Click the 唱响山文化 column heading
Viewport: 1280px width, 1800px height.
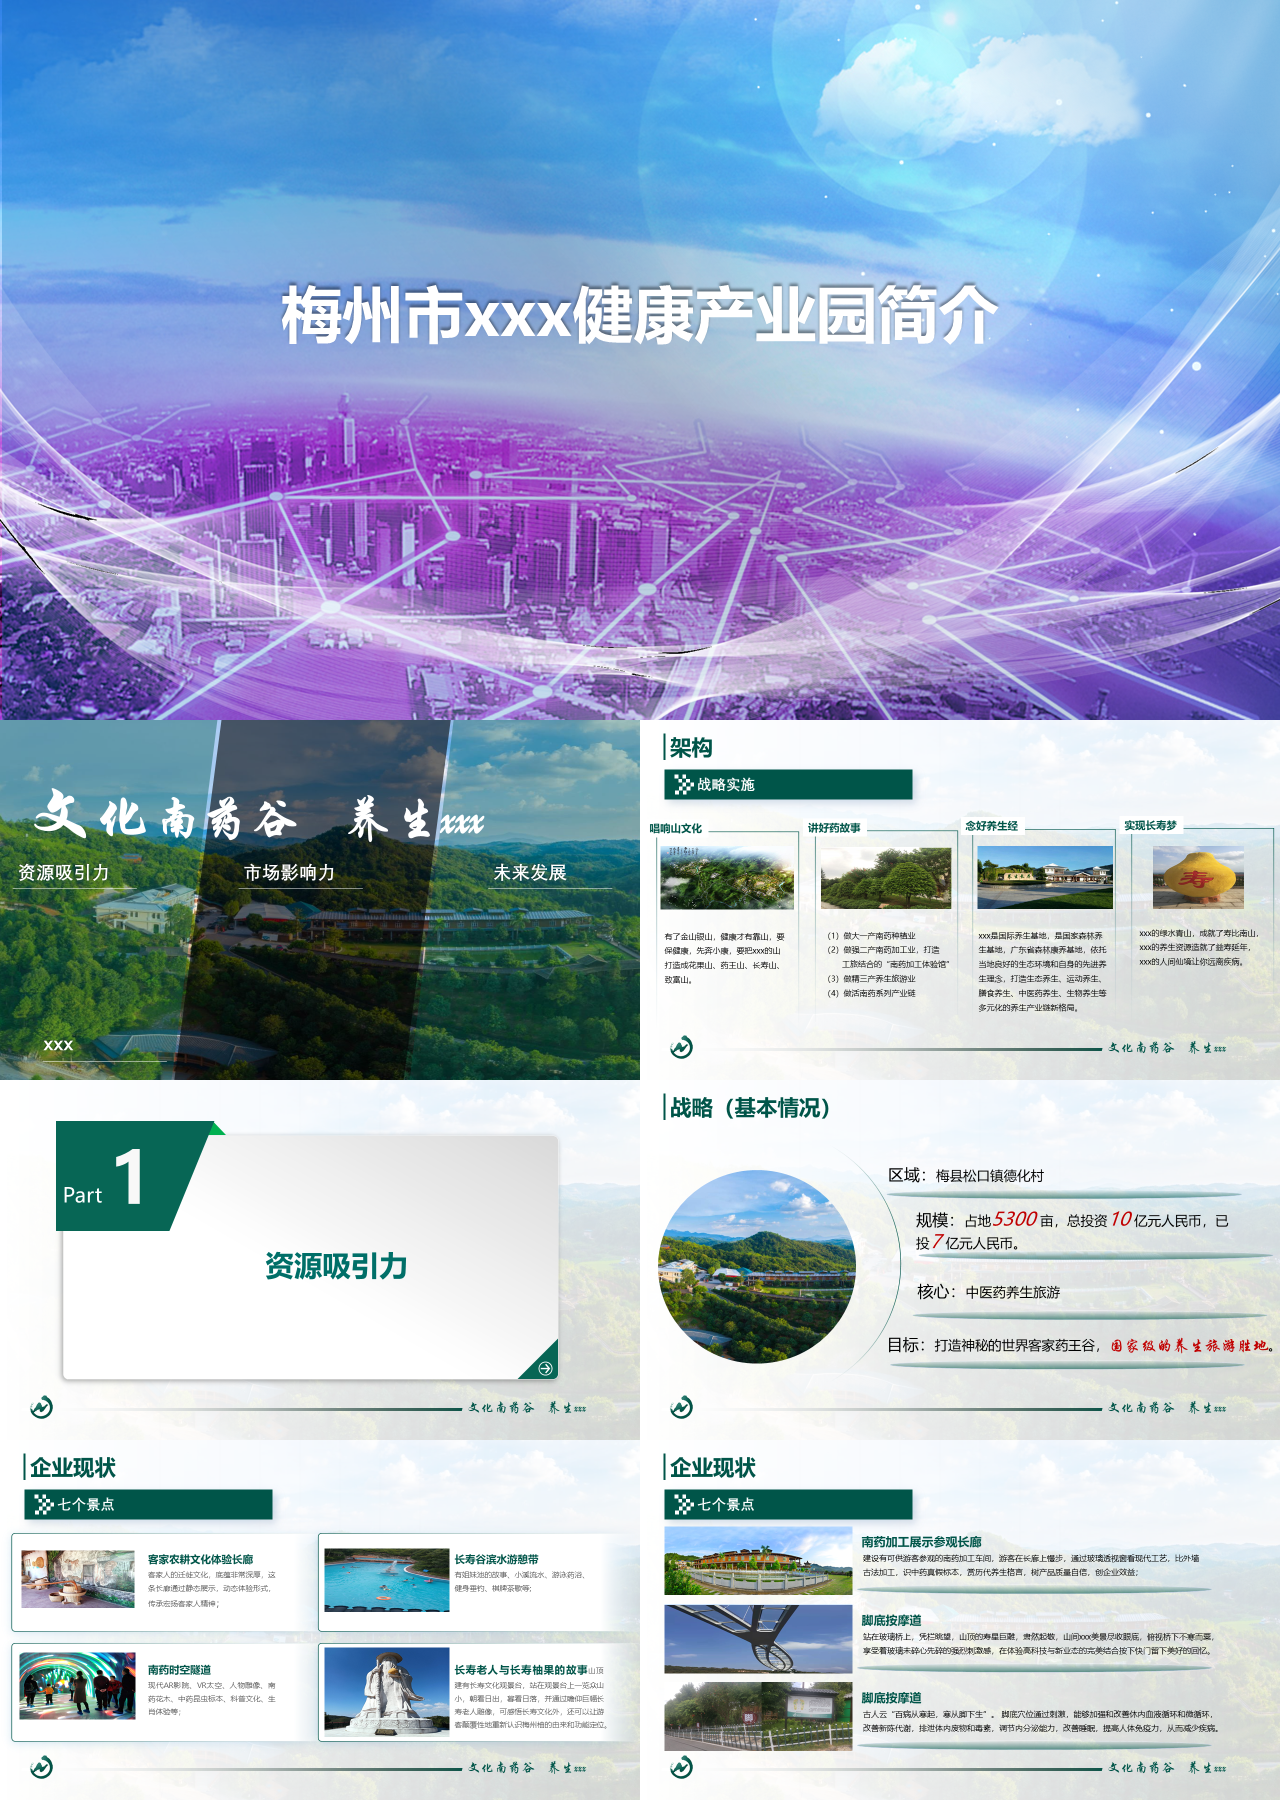pyautogui.click(x=676, y=828)
